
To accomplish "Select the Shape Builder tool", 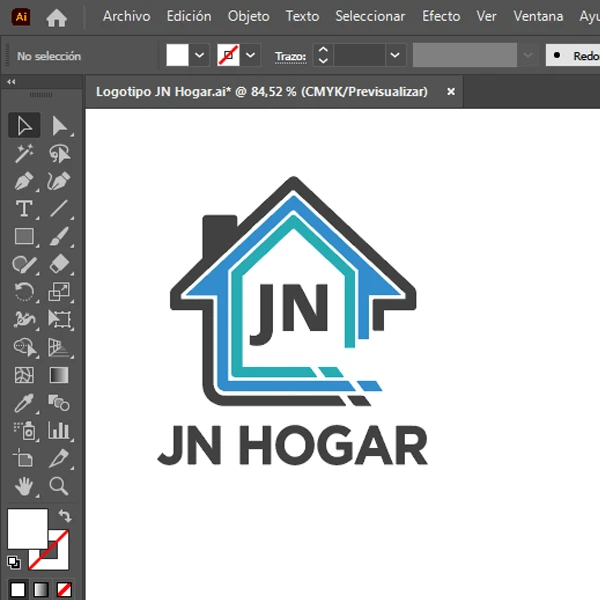I will click(24, 347).
